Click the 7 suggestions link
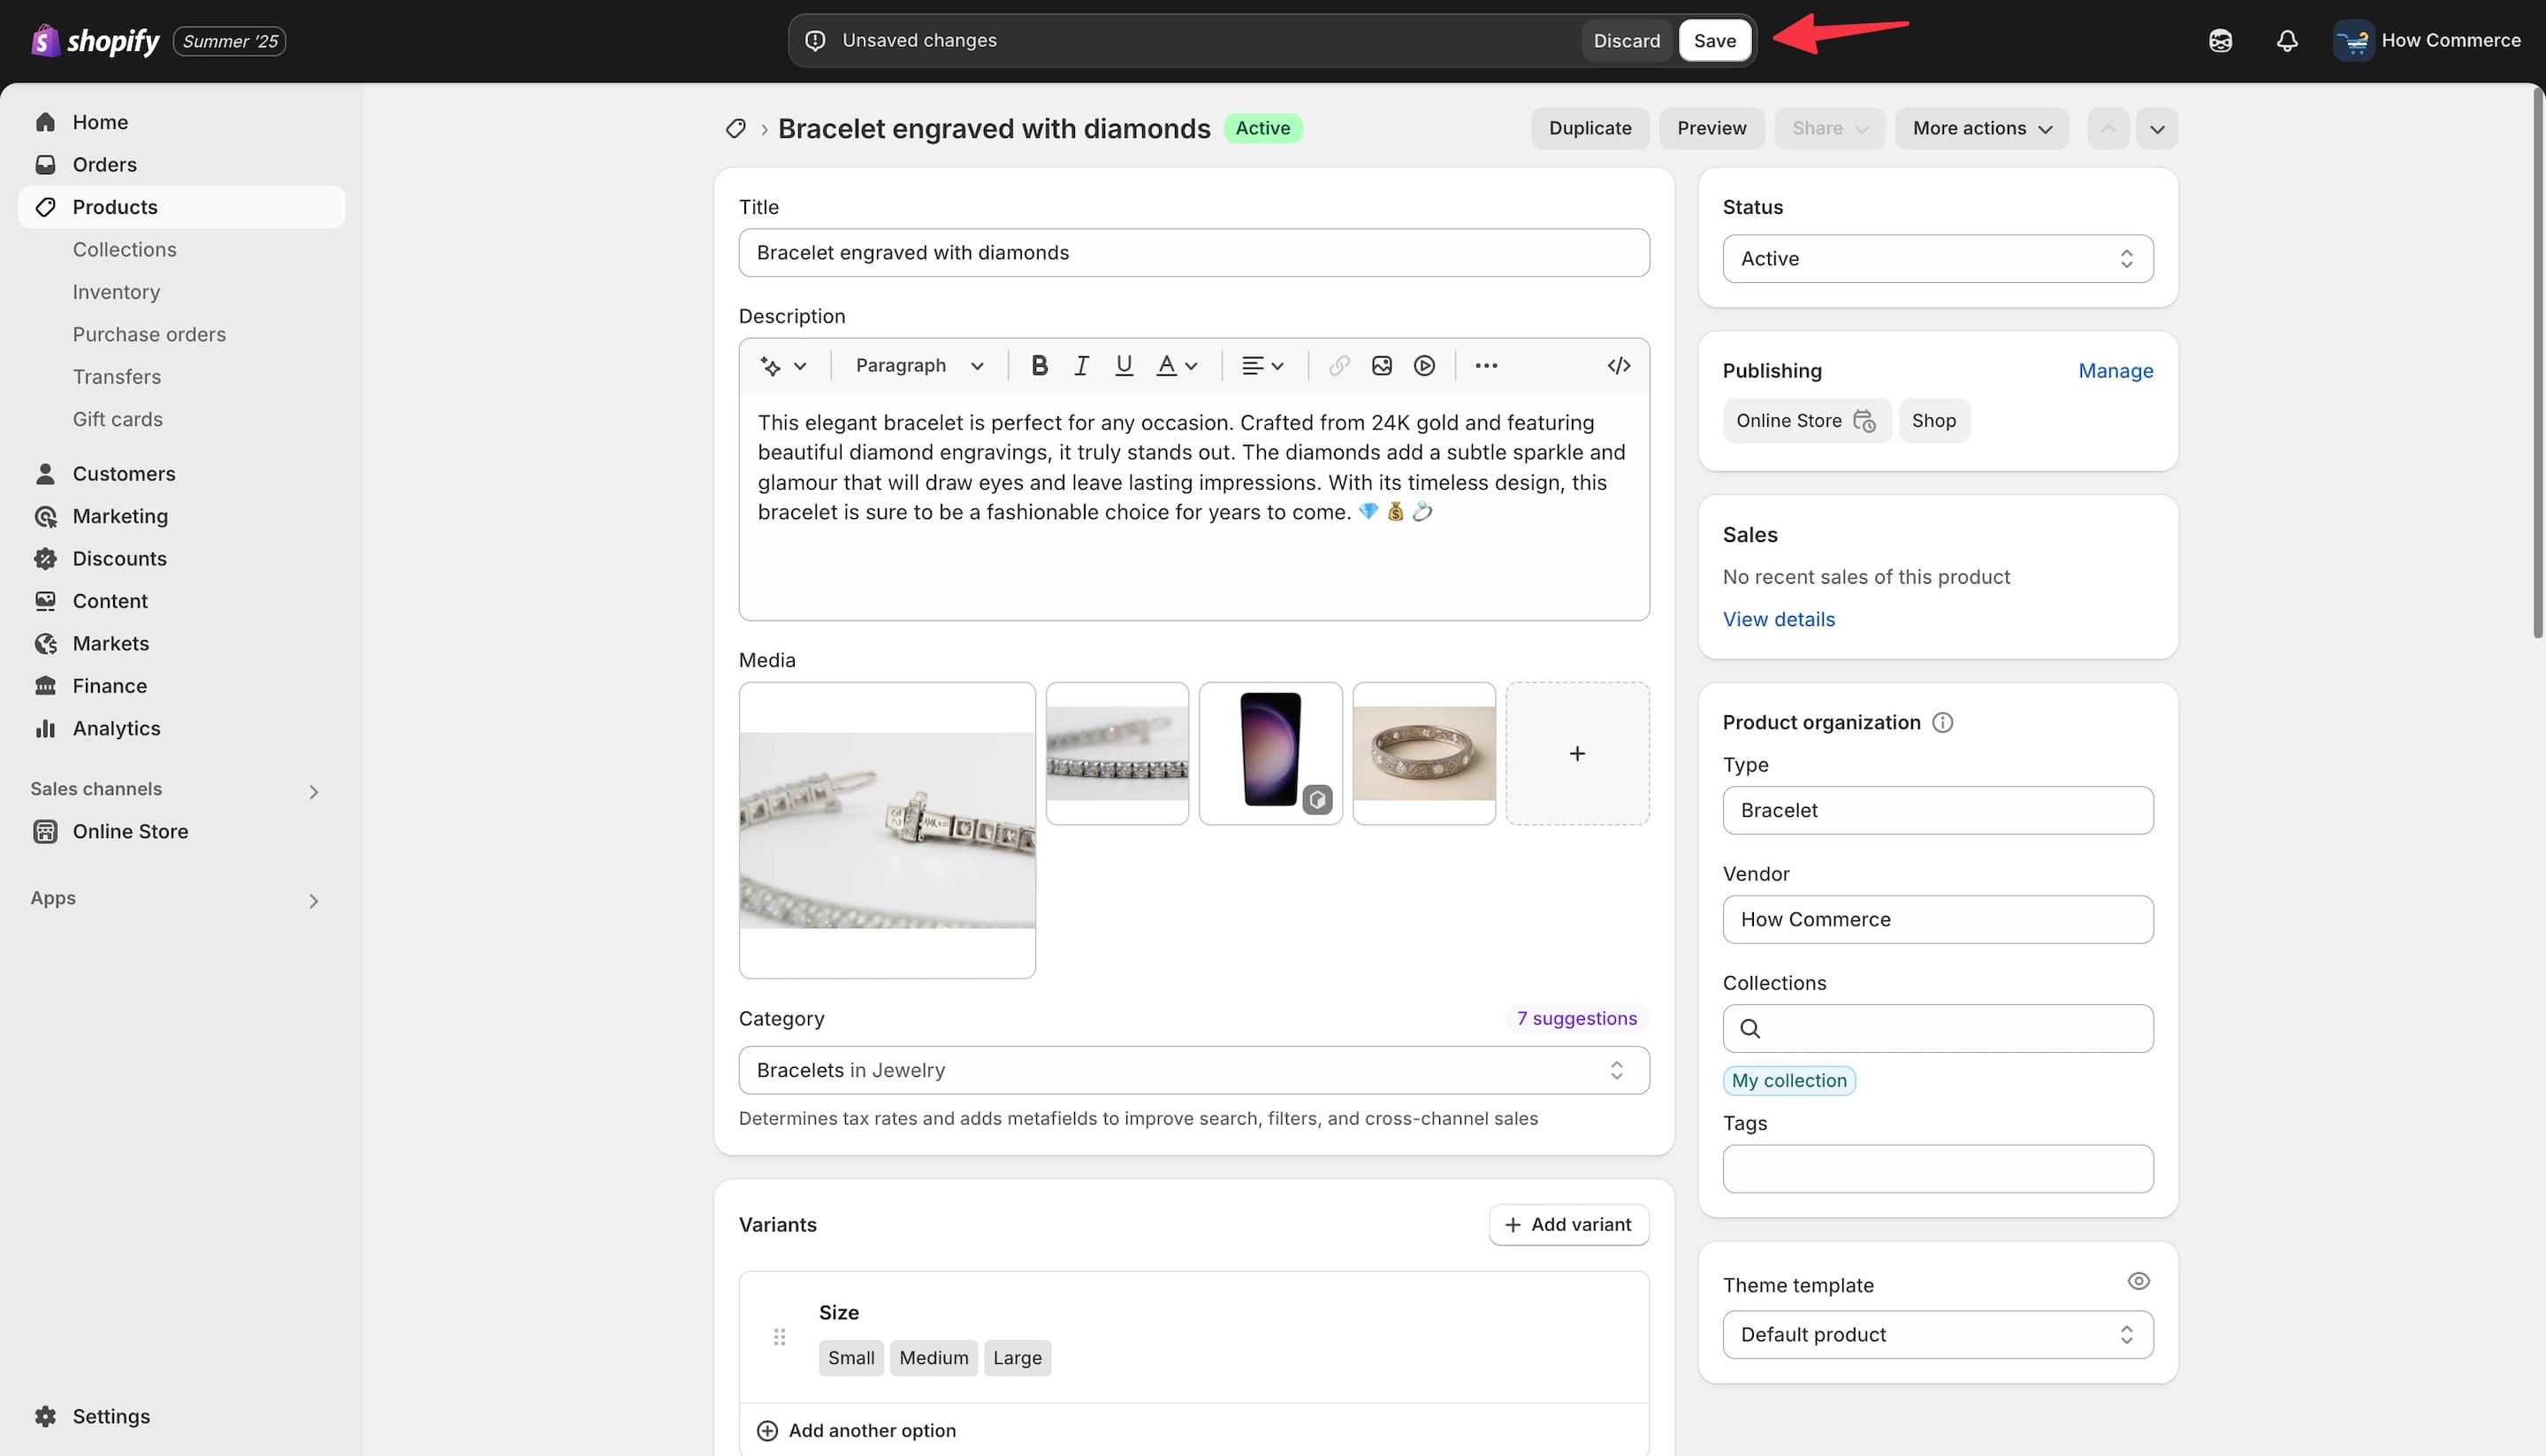This screenshot has width=2546, height=1456. [1576, 1019]
